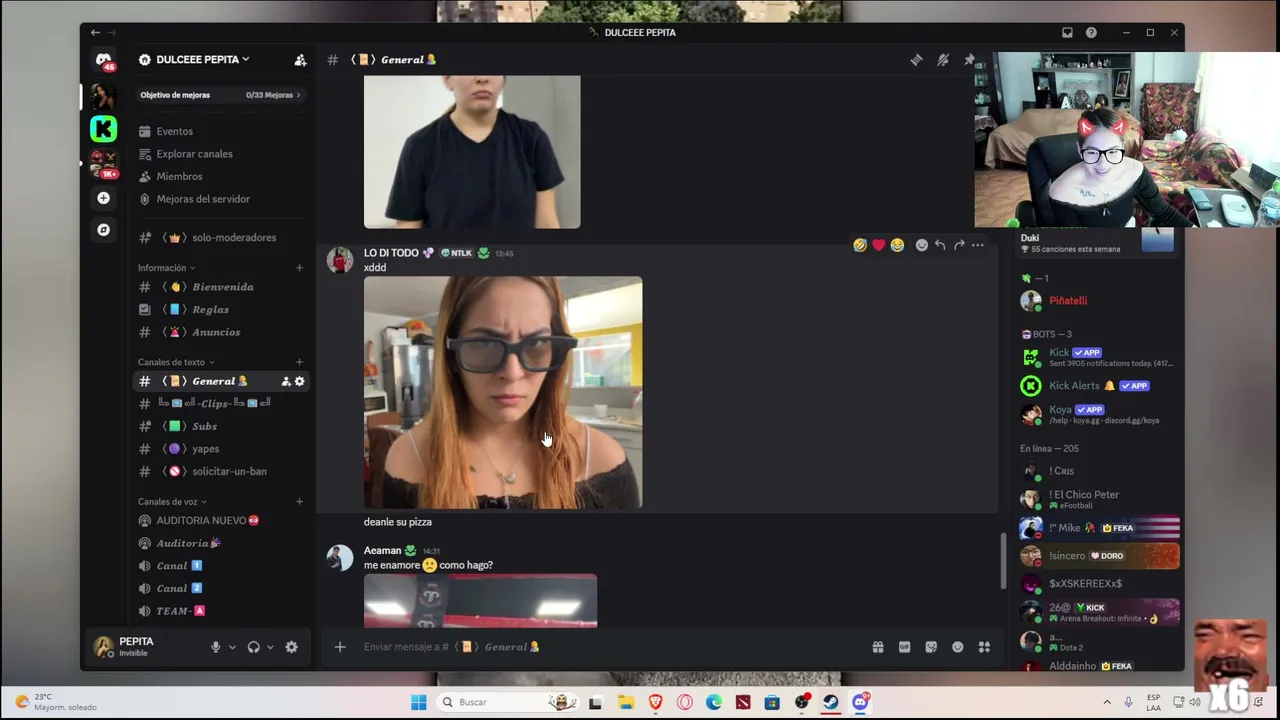Open headphones output options arrow
The width and height of the screenshot is (1280, 720).
pos(270,647)
